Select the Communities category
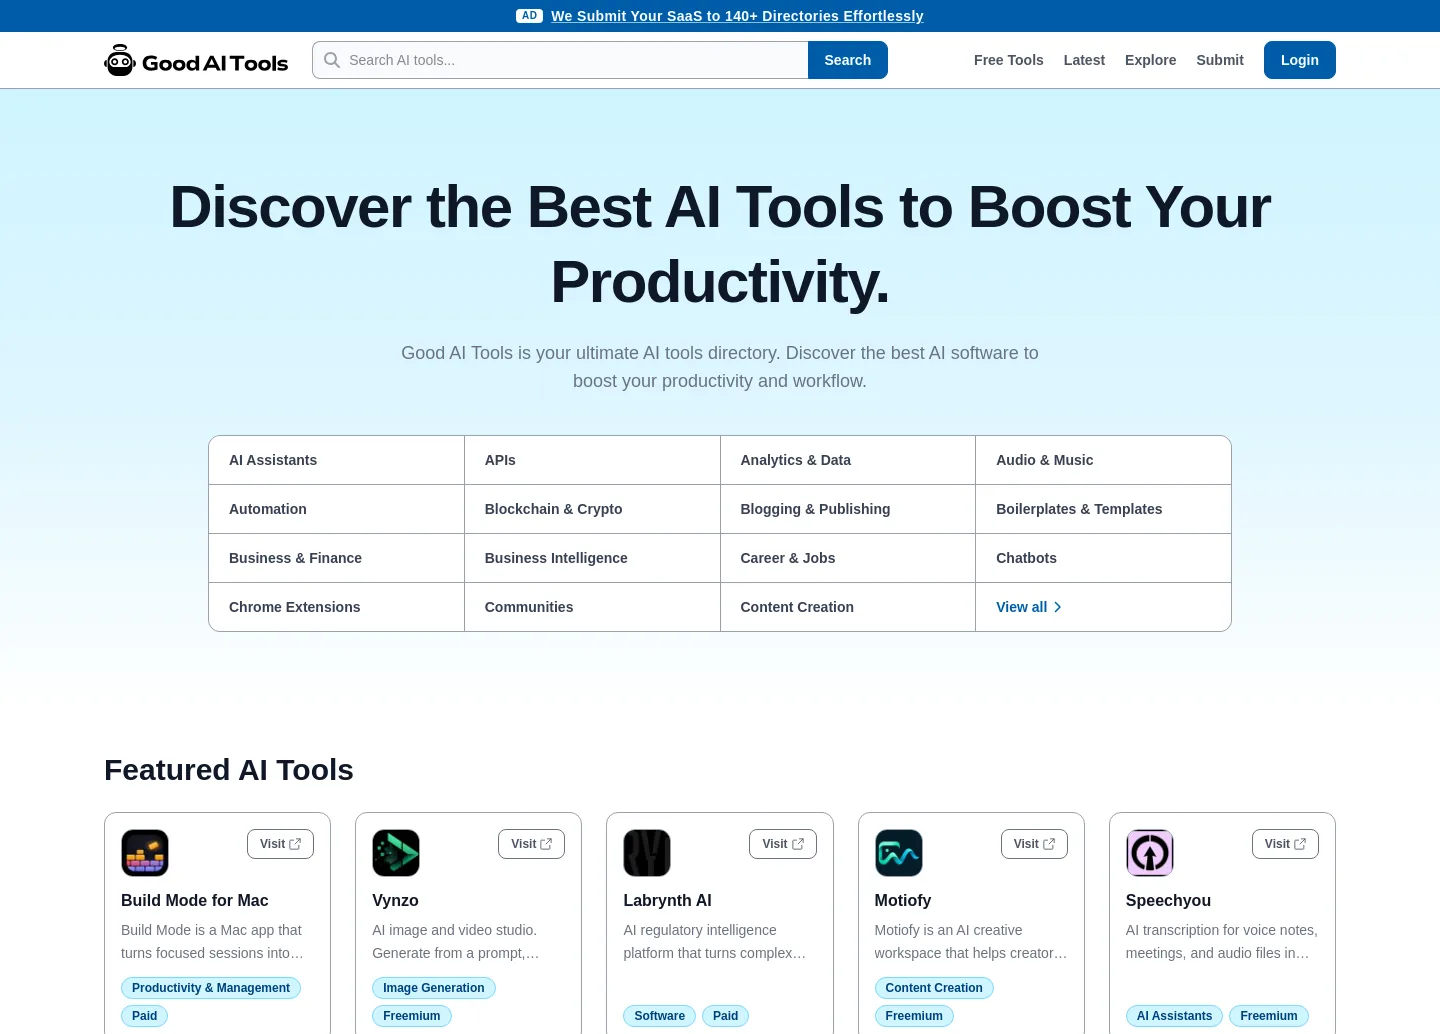Viewport: 1440px width, 1034px height. click(x=592, y=607)
